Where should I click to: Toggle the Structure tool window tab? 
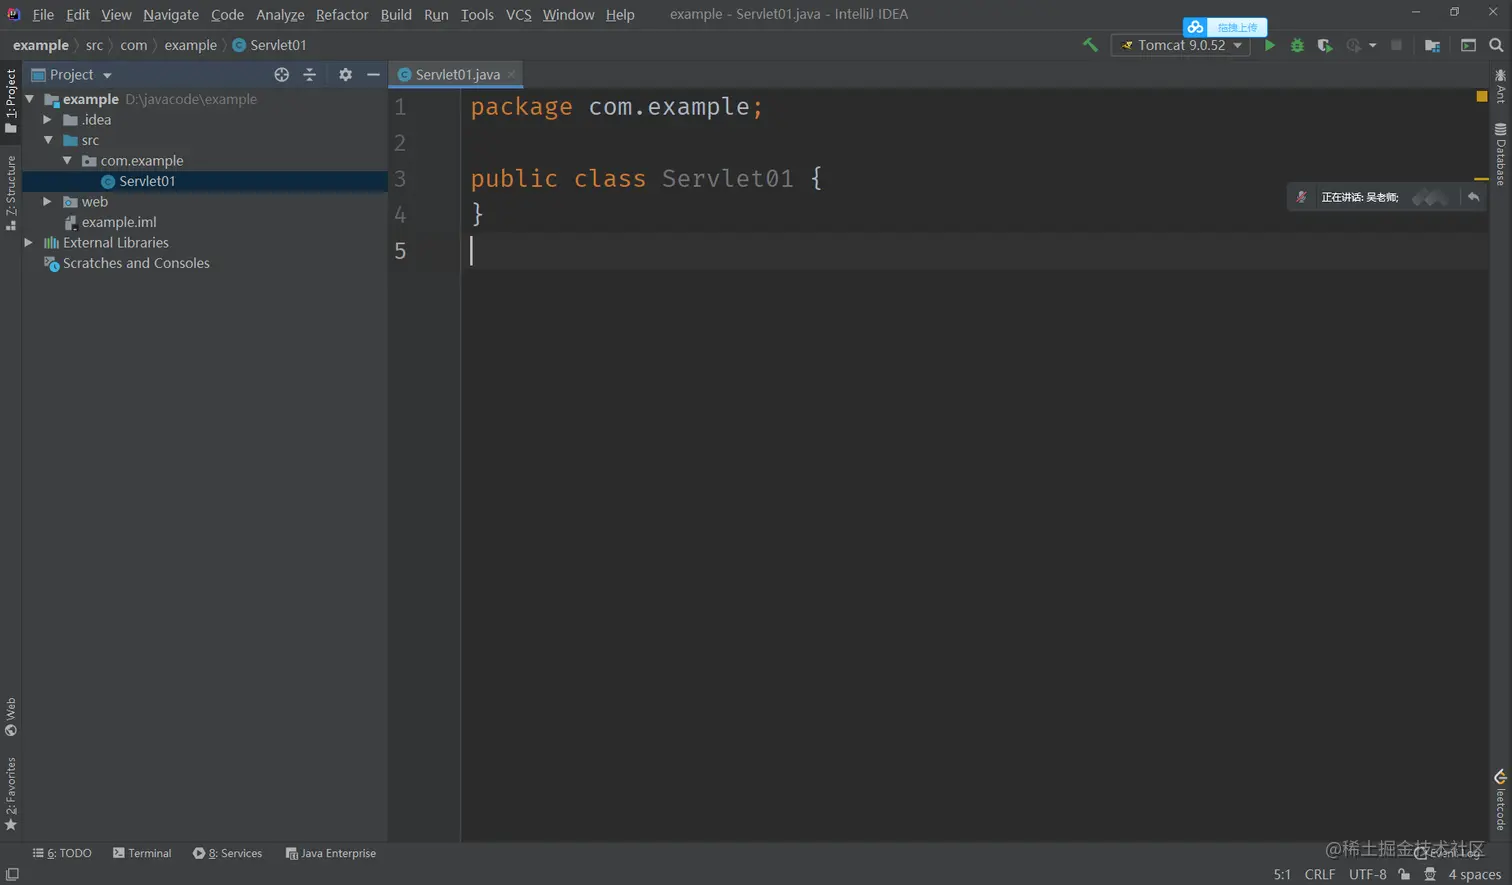coord(11,192)
